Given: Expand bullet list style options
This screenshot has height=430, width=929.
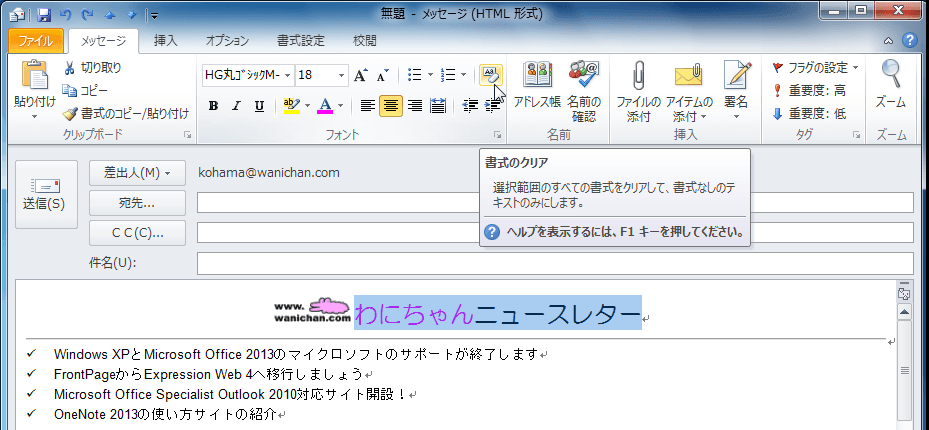Looking at the screenshot, I should click(430, 75).
